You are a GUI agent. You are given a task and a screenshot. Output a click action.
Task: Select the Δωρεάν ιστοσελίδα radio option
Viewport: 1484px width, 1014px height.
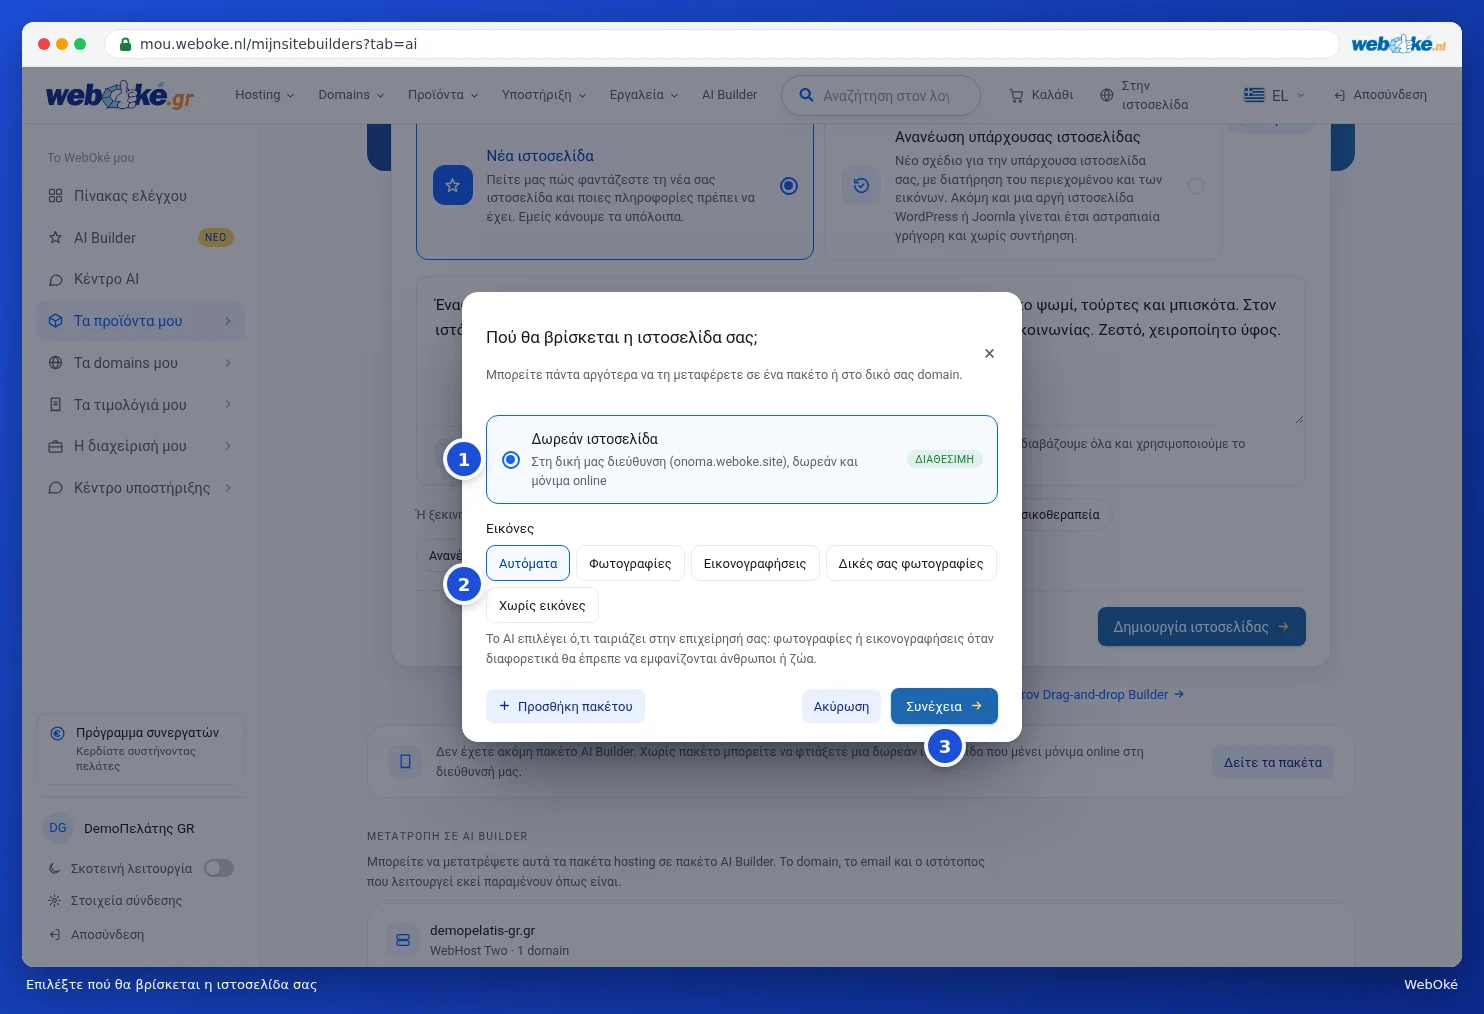511,460
